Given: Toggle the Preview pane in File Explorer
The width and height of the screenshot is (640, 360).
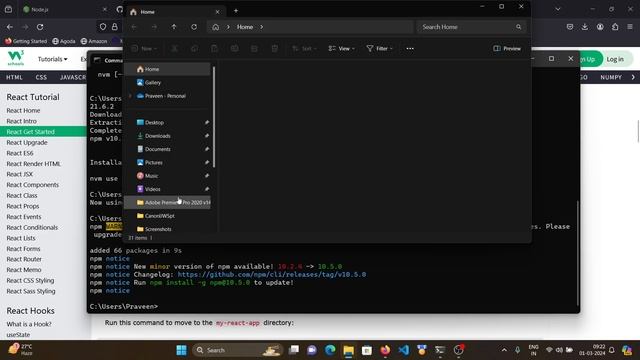Looking at the screenshot, I should coord(507,49).
